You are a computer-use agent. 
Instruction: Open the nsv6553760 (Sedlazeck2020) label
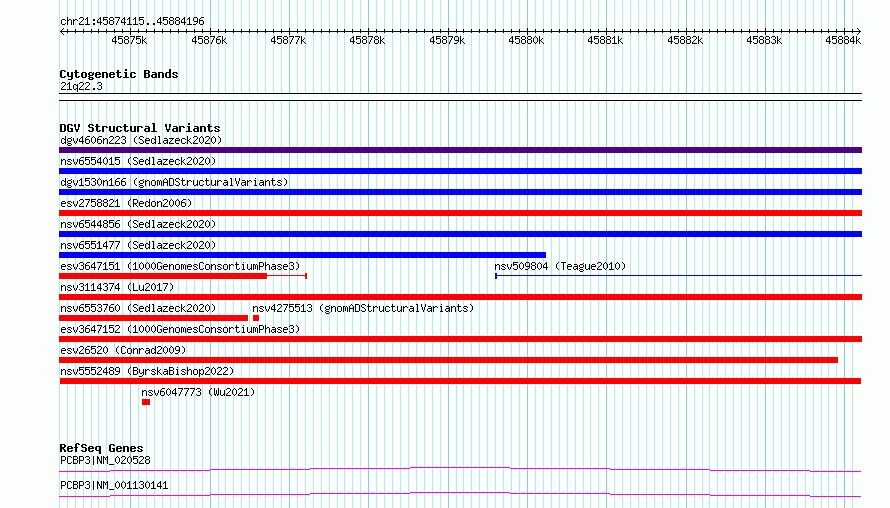tap(138, 308)
